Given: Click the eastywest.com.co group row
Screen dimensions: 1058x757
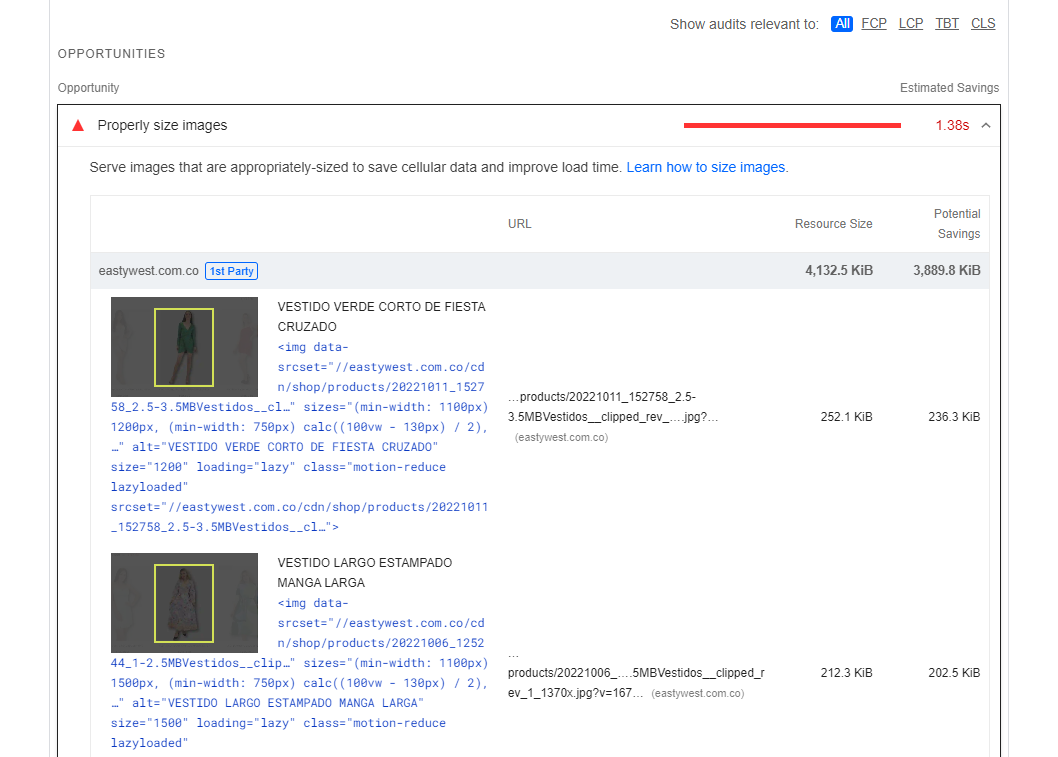Looking at the screenshot, I should click(540, 271).
